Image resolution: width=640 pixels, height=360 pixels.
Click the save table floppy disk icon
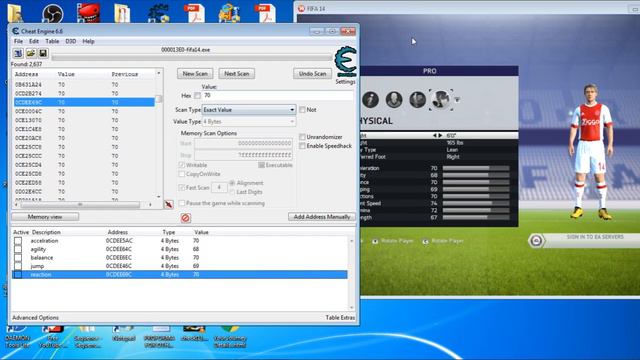tap(43, 53)
